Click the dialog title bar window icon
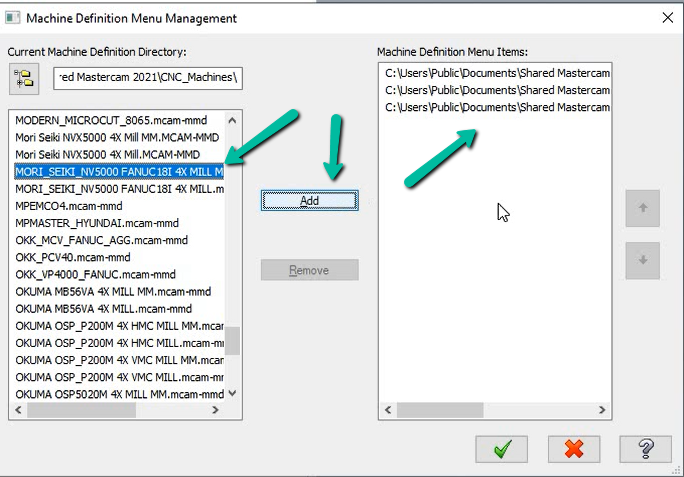 [x=13, y=18]
